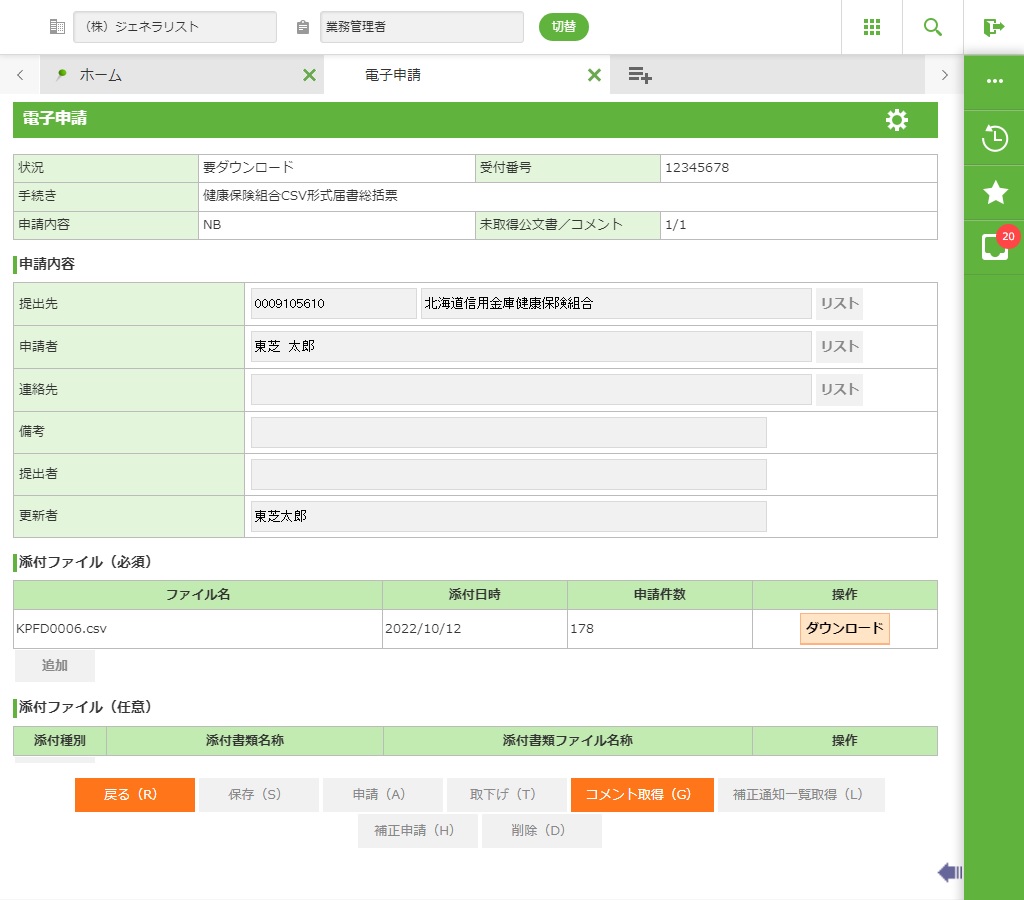
Task: Click the add new tab icon
Action: tap(640, 75)
